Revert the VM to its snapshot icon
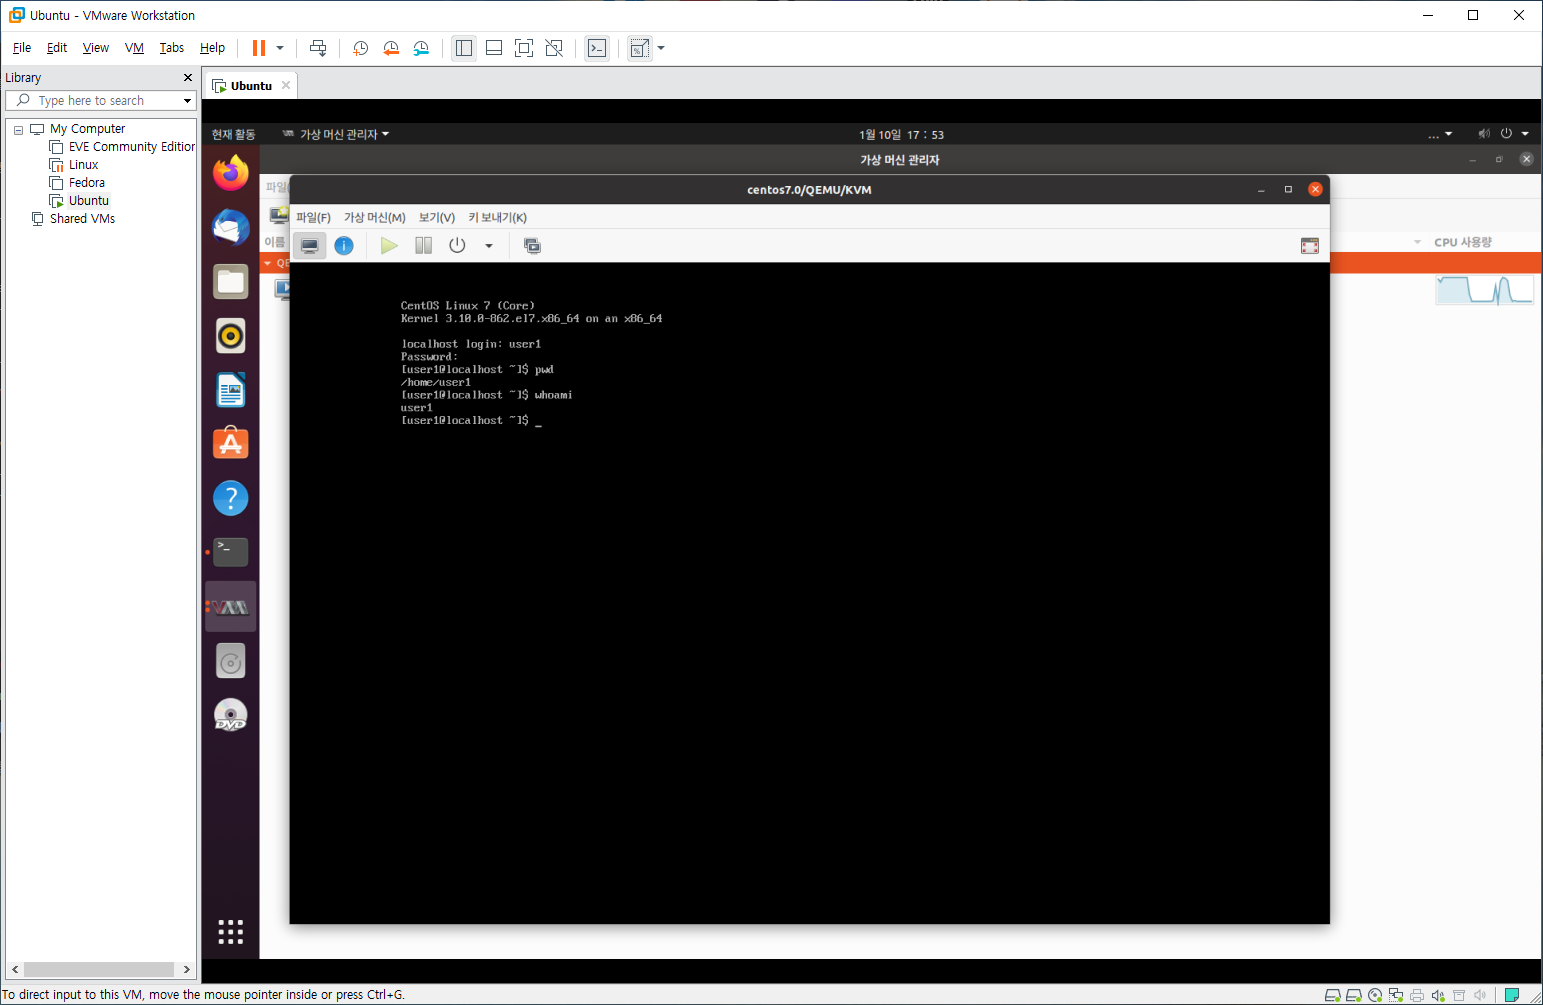Screen dimensions: 1543x1005 pos(391,48)
